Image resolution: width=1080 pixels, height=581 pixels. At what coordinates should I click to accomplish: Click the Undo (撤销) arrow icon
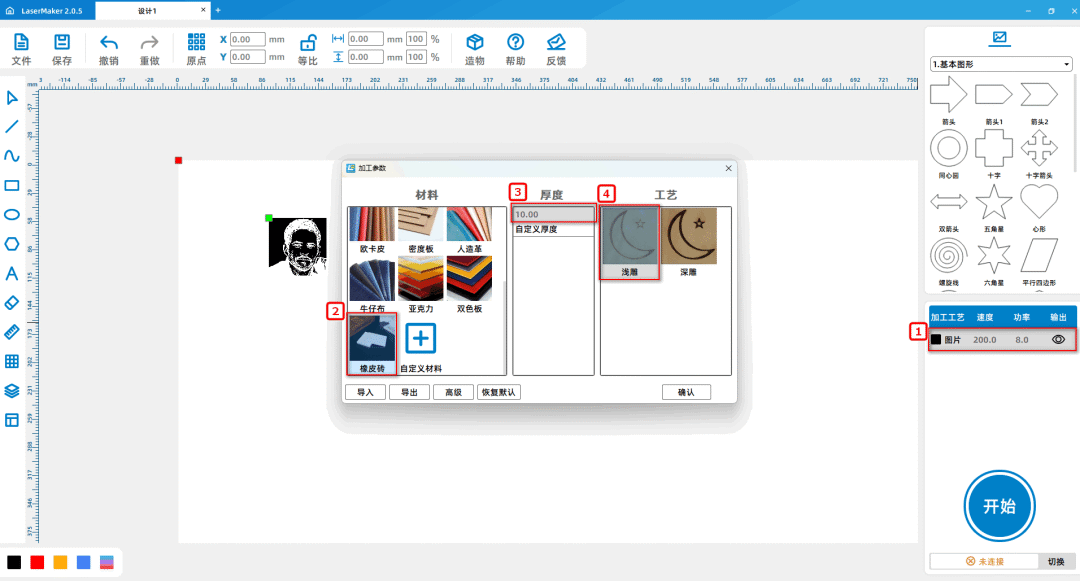click(x=109, y=42)
